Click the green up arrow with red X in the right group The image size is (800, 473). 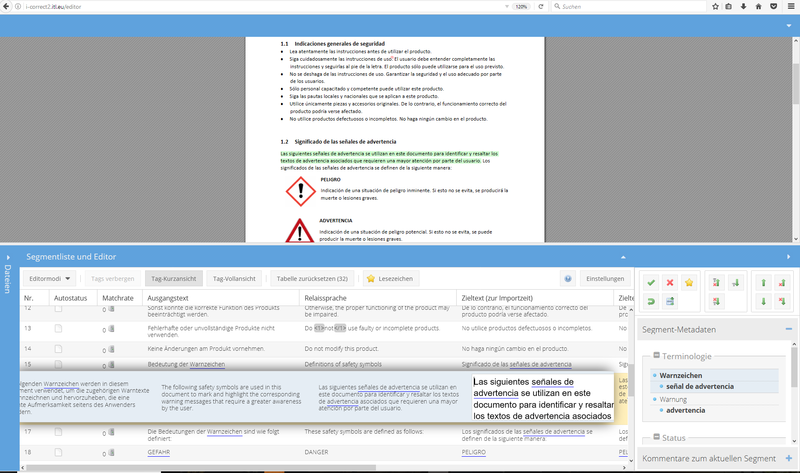pos(782,283)
